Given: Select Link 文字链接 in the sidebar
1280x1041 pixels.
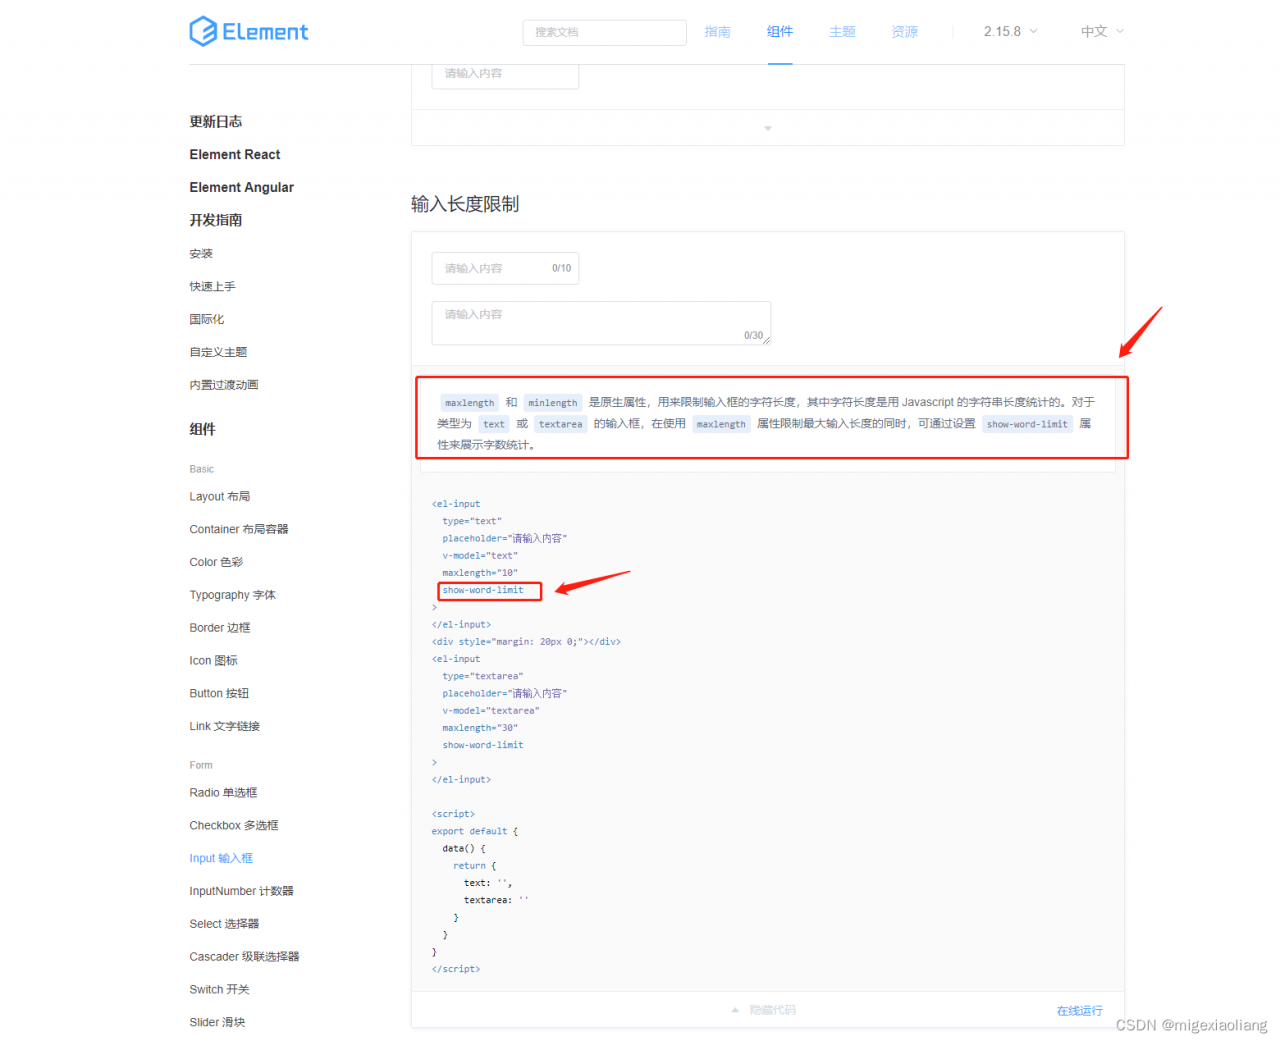Looking at the screenshot, I should [225, 727].
